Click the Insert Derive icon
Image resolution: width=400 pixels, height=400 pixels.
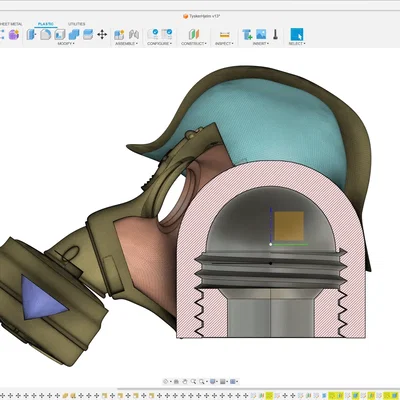(247, 34)
